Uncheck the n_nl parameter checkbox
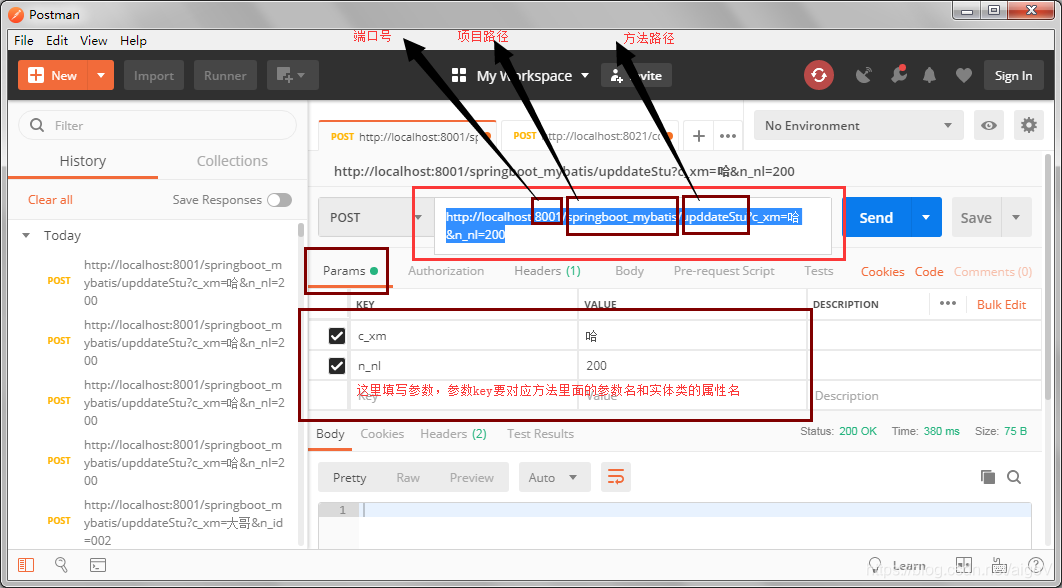The image size is (1062, 588). pos(337,366)
